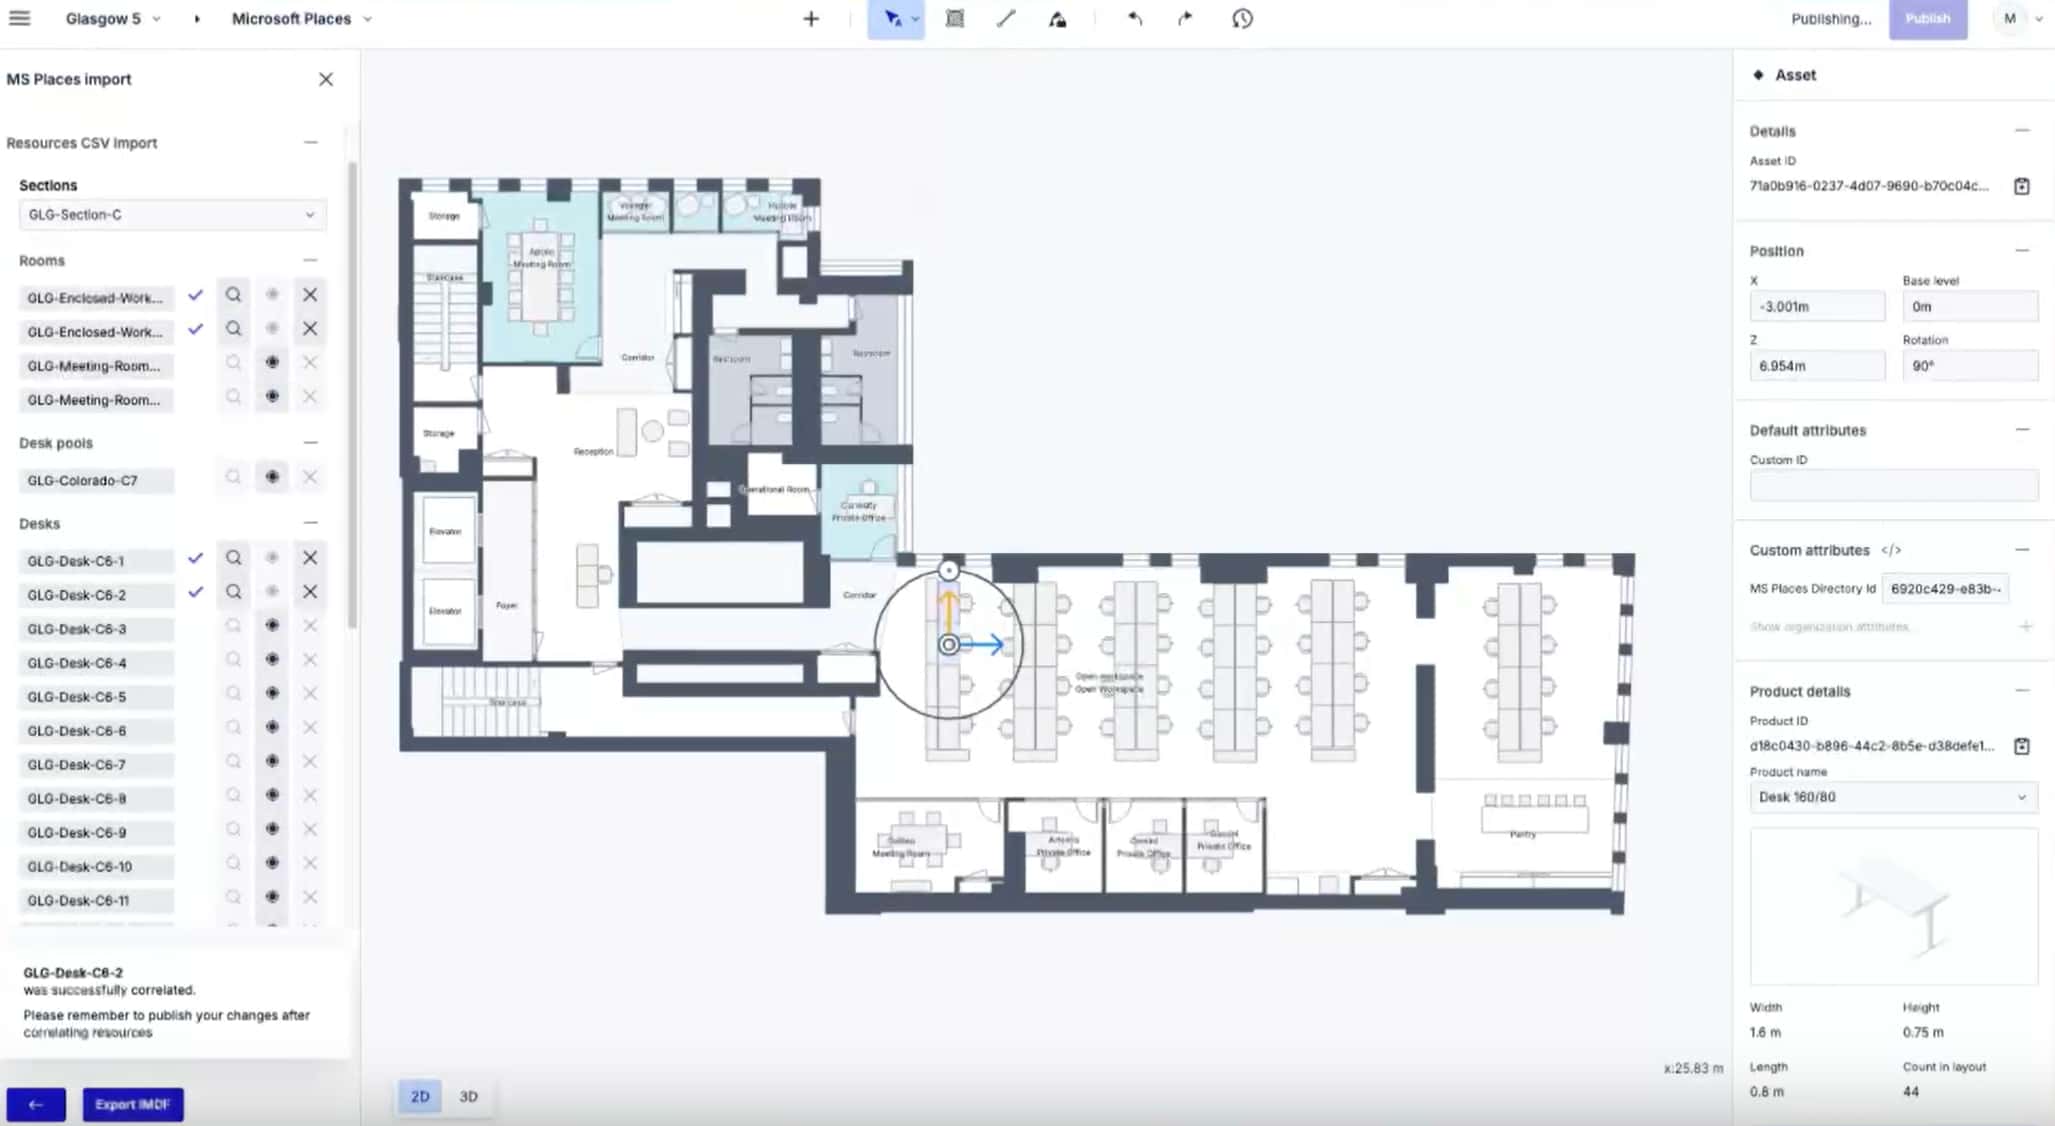This screenshot has height=1126, width=2055.
Task: Click the desk product preview thumbnail
Action: [1893, 906]
